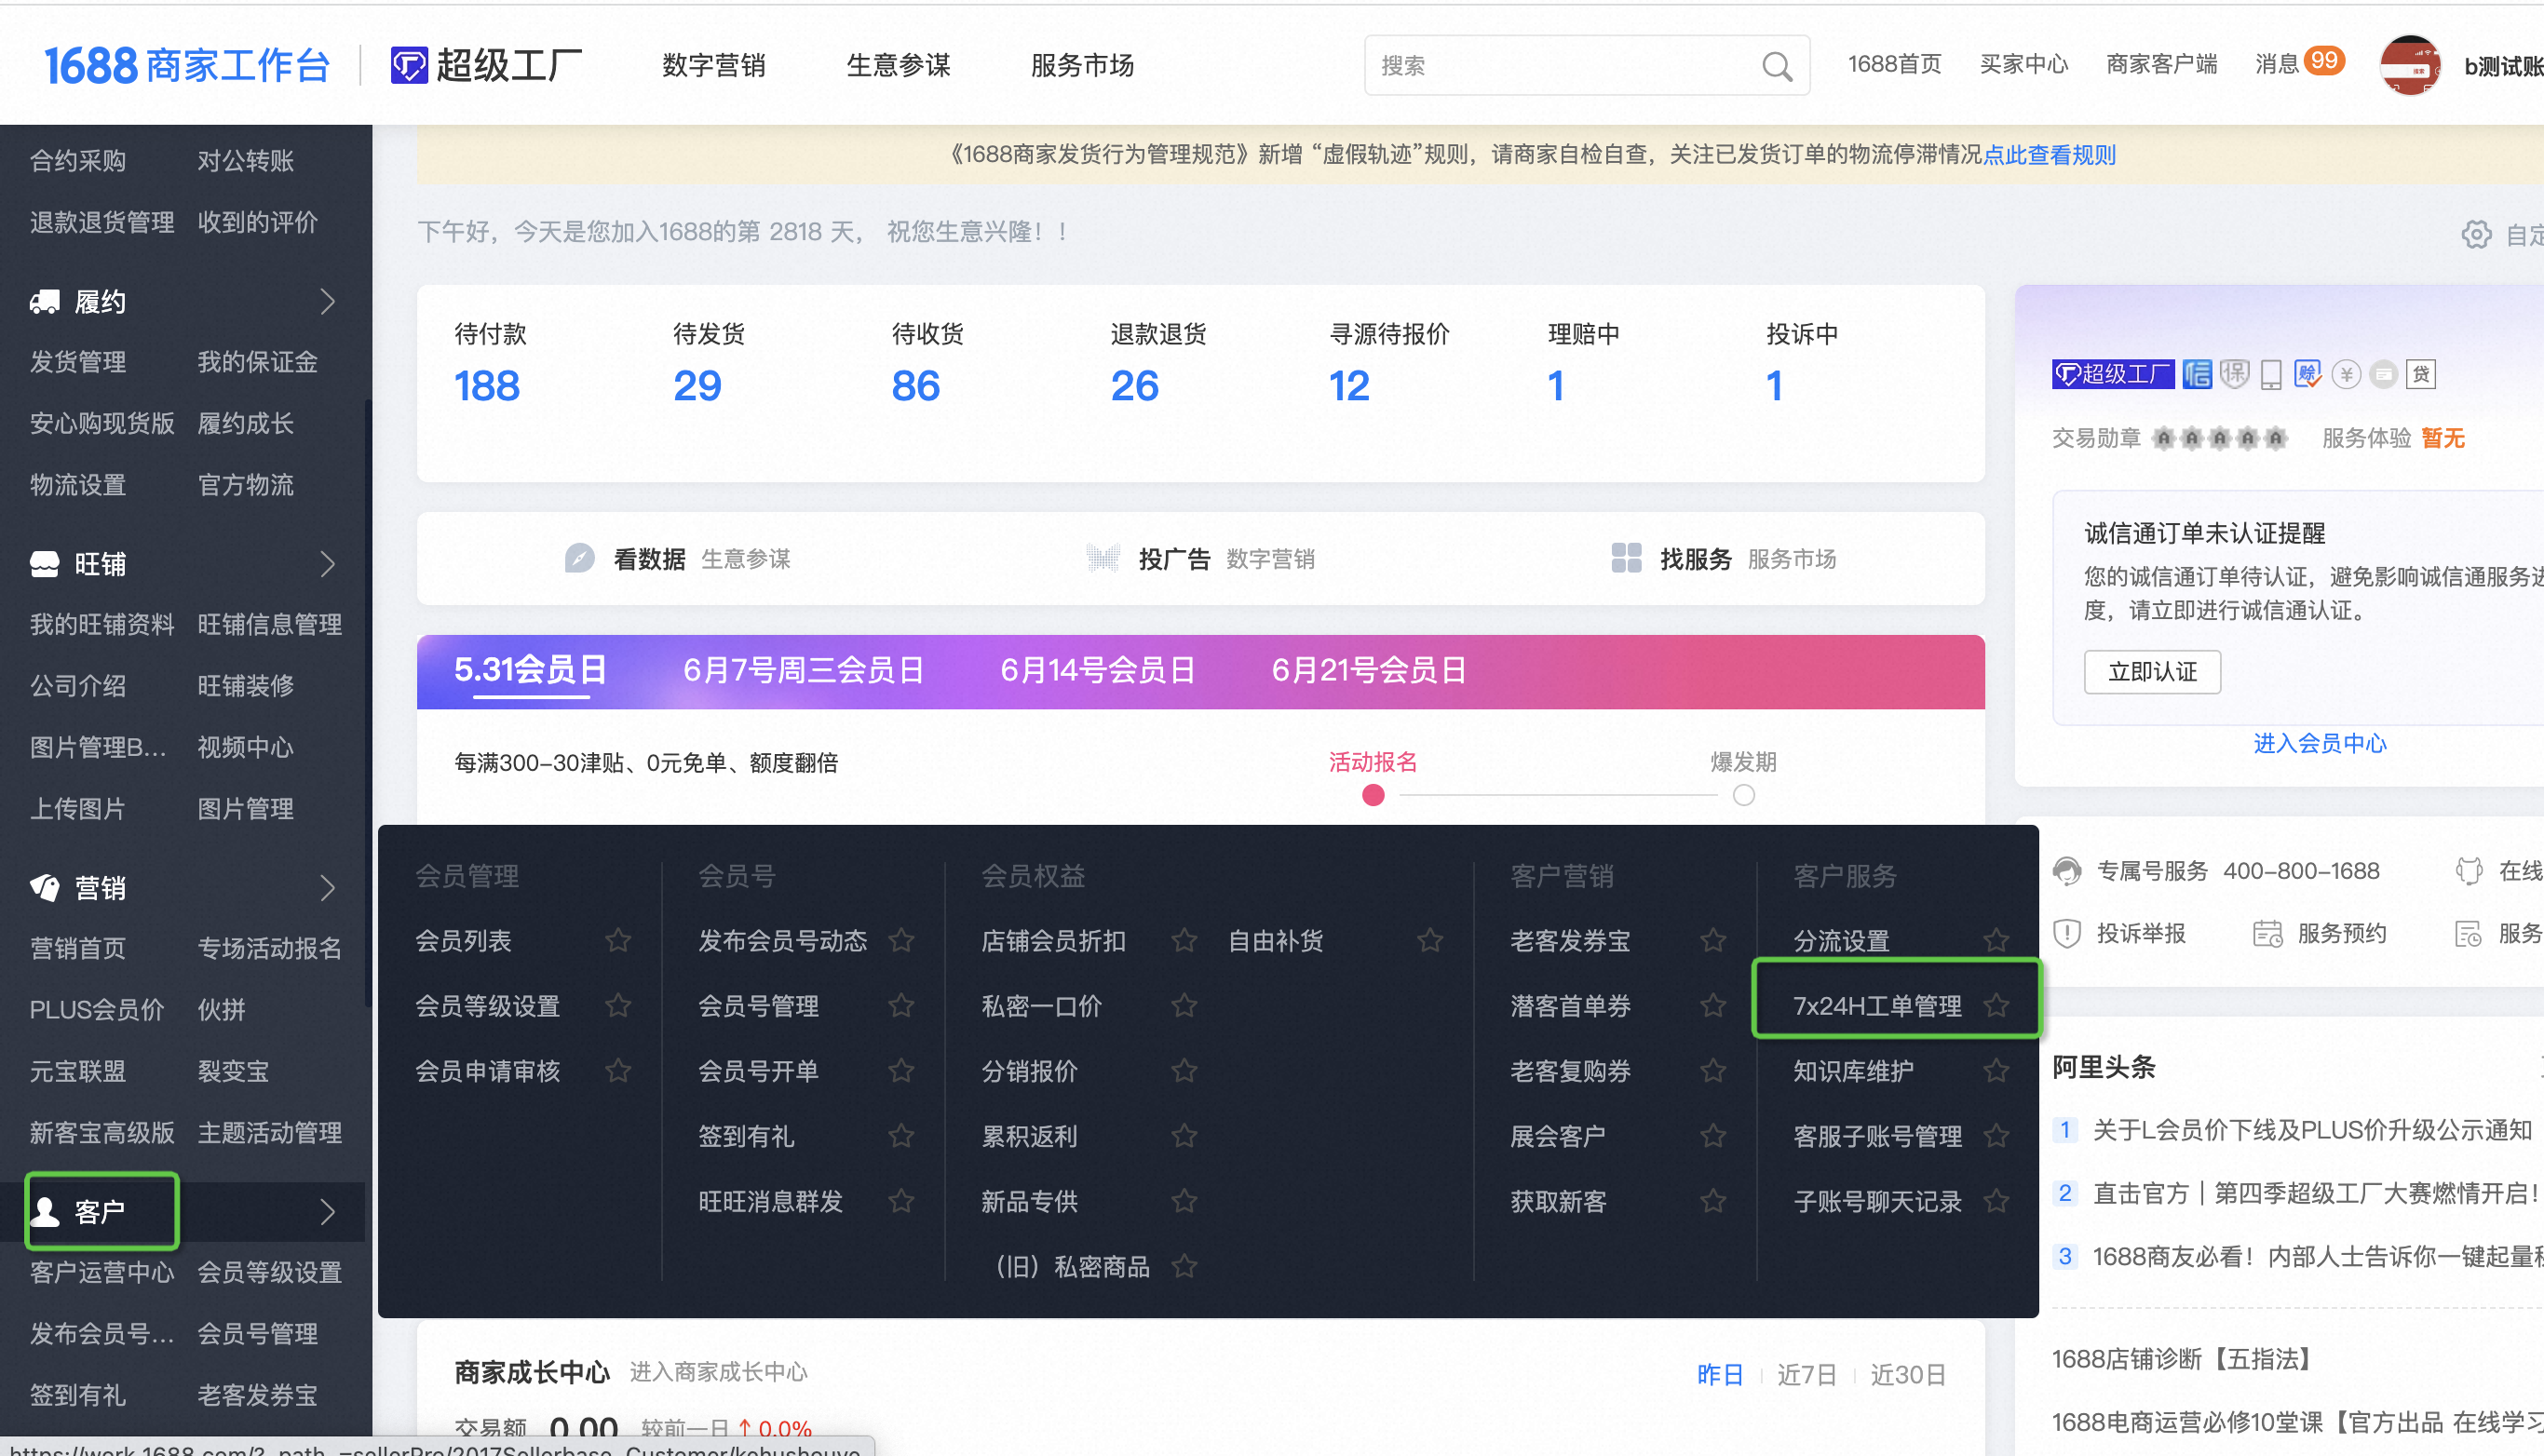
Task: Open 7x24H工单管理 menu item
Action: [x=1877, y=1005]
